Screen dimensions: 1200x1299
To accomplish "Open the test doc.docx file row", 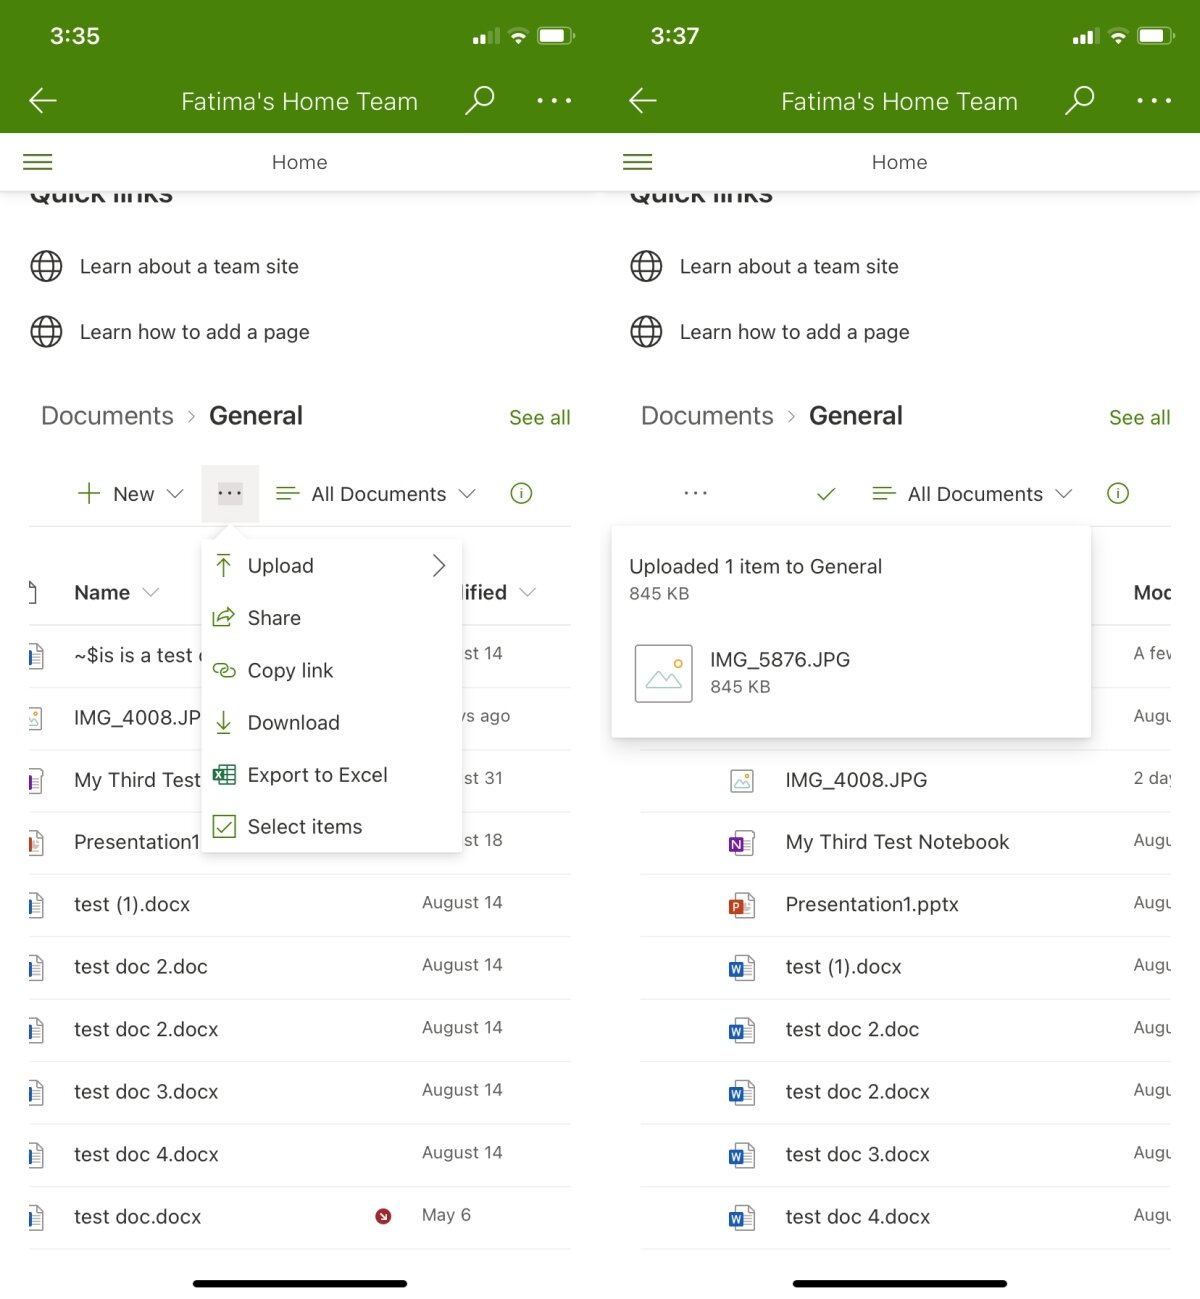I will 137,1217.
